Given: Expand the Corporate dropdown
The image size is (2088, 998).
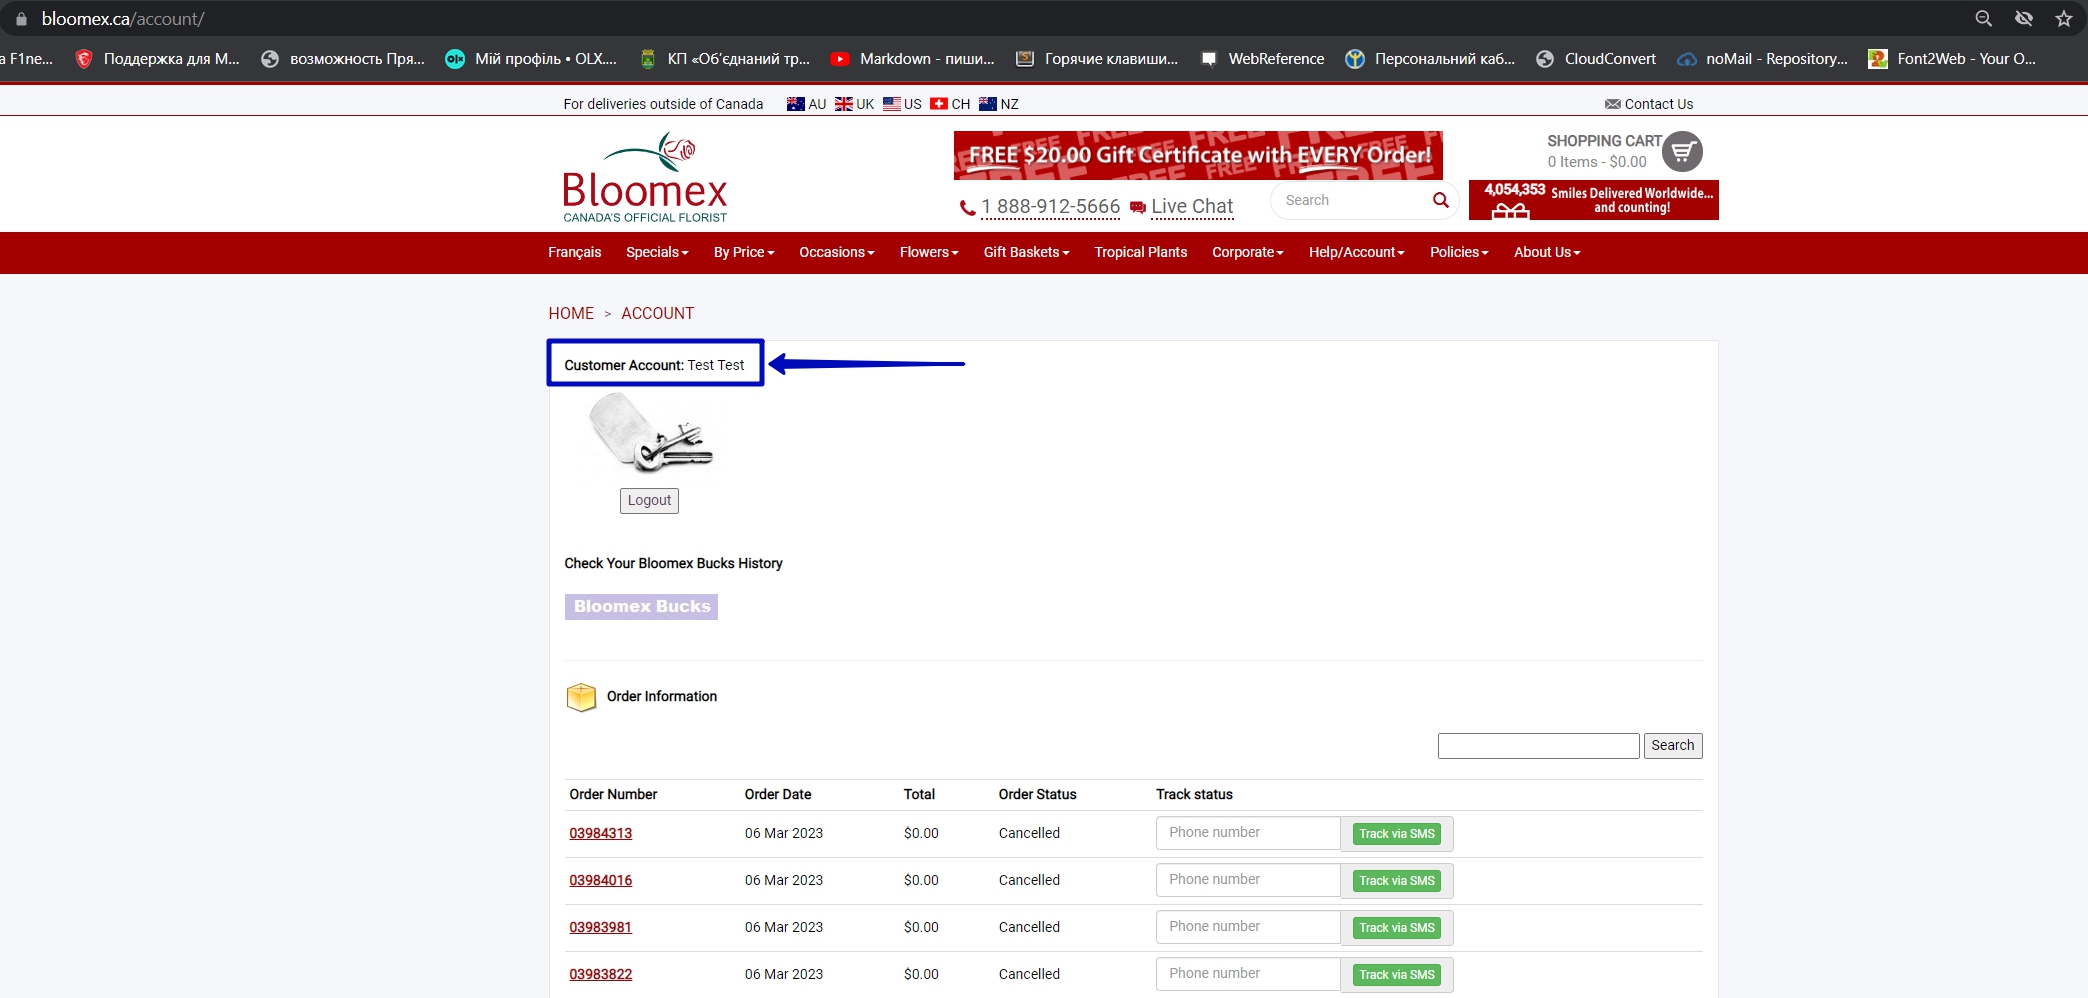Looking at the screenshot, I should (1248, 253).
